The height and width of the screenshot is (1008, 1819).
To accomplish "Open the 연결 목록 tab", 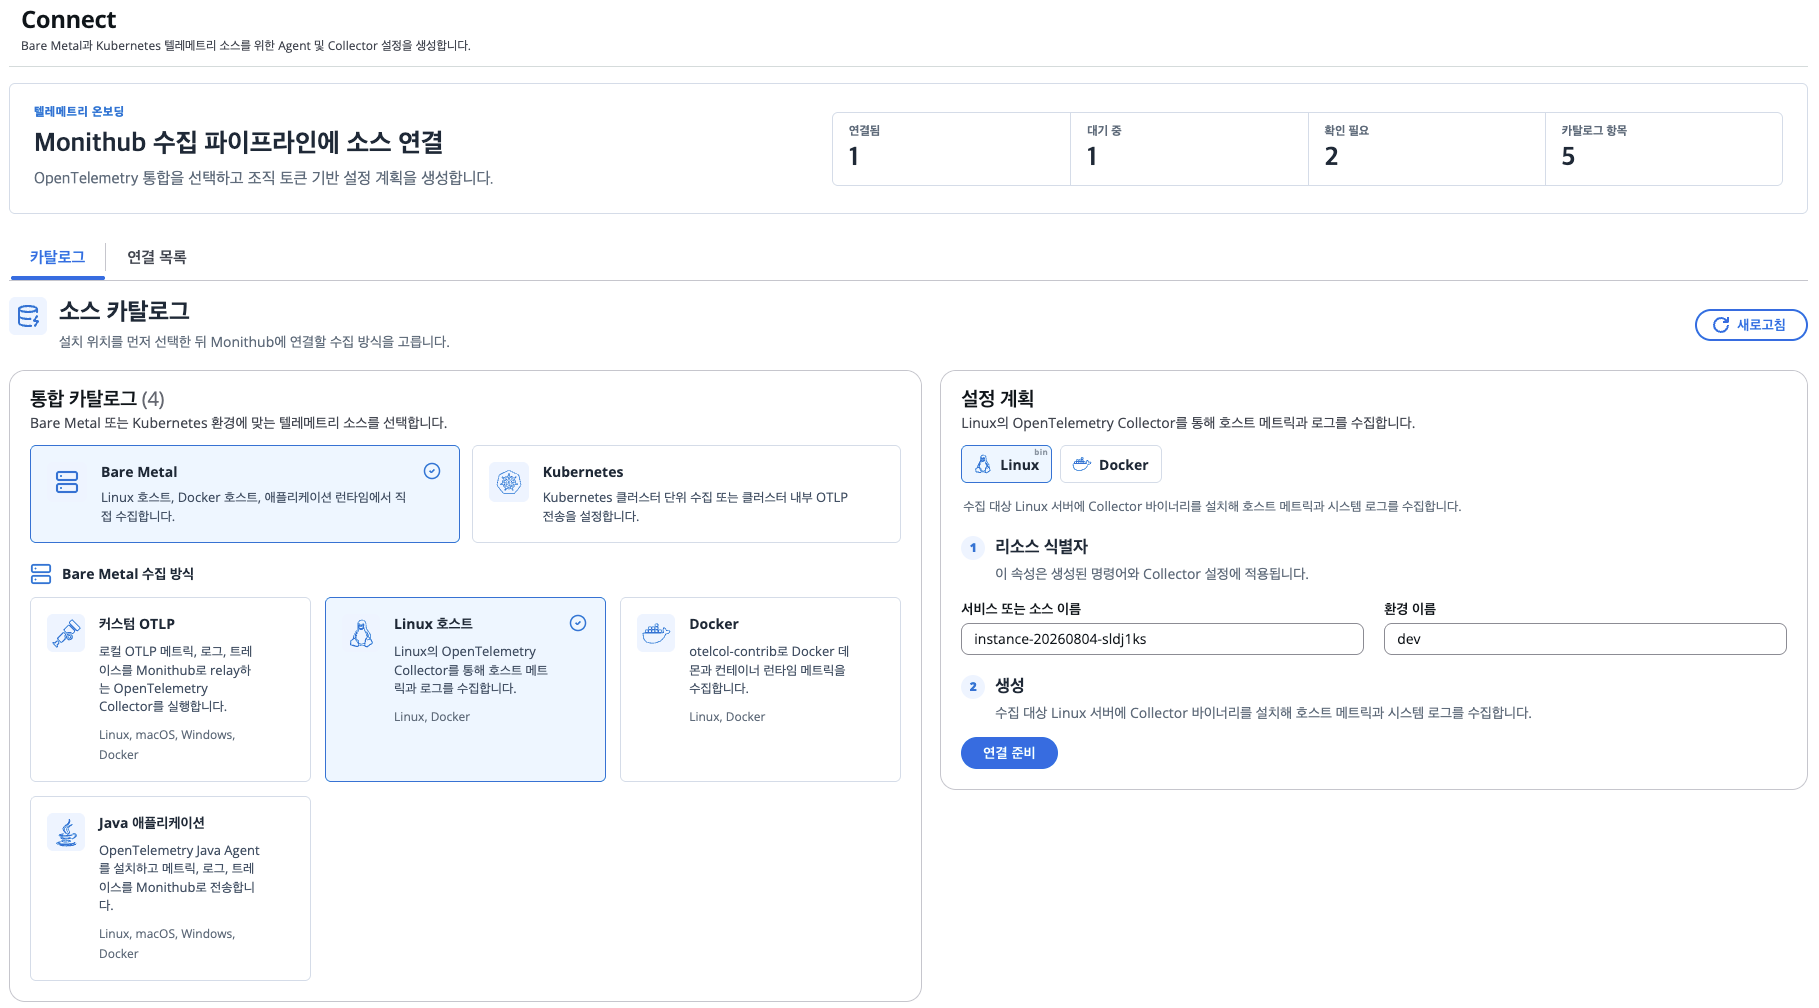I will click(x=157, y=257).
